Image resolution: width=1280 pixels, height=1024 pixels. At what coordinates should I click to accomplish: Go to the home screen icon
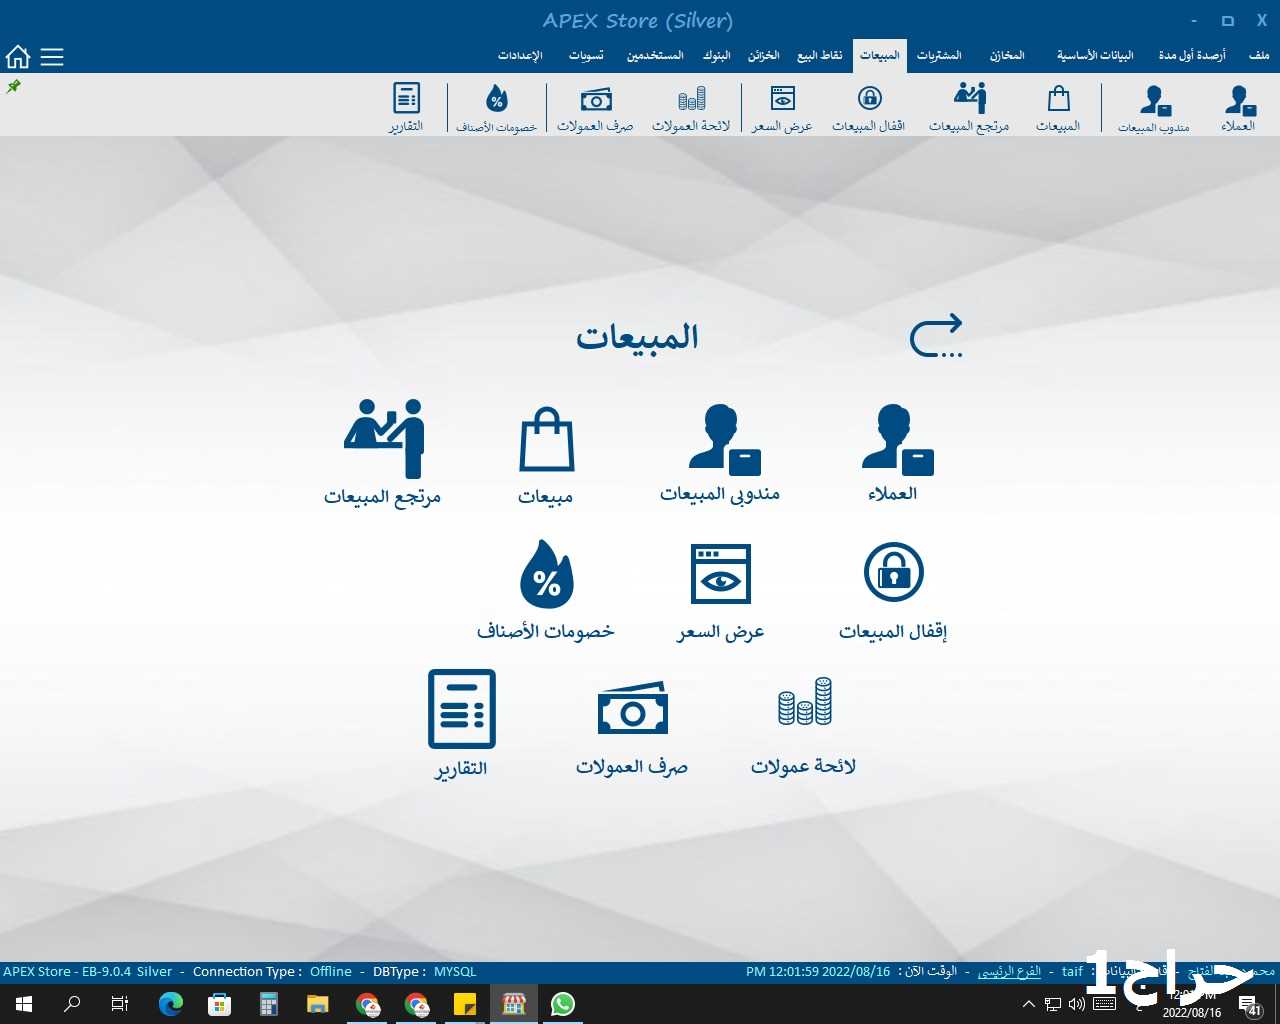18,57
